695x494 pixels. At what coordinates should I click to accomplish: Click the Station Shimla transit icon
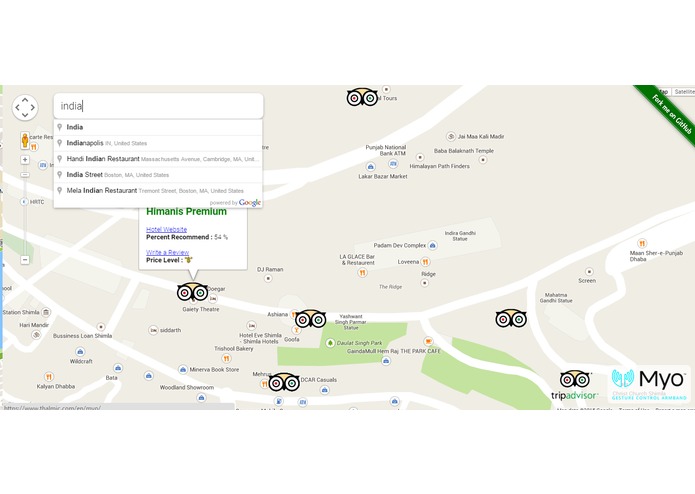coord(46,312)
